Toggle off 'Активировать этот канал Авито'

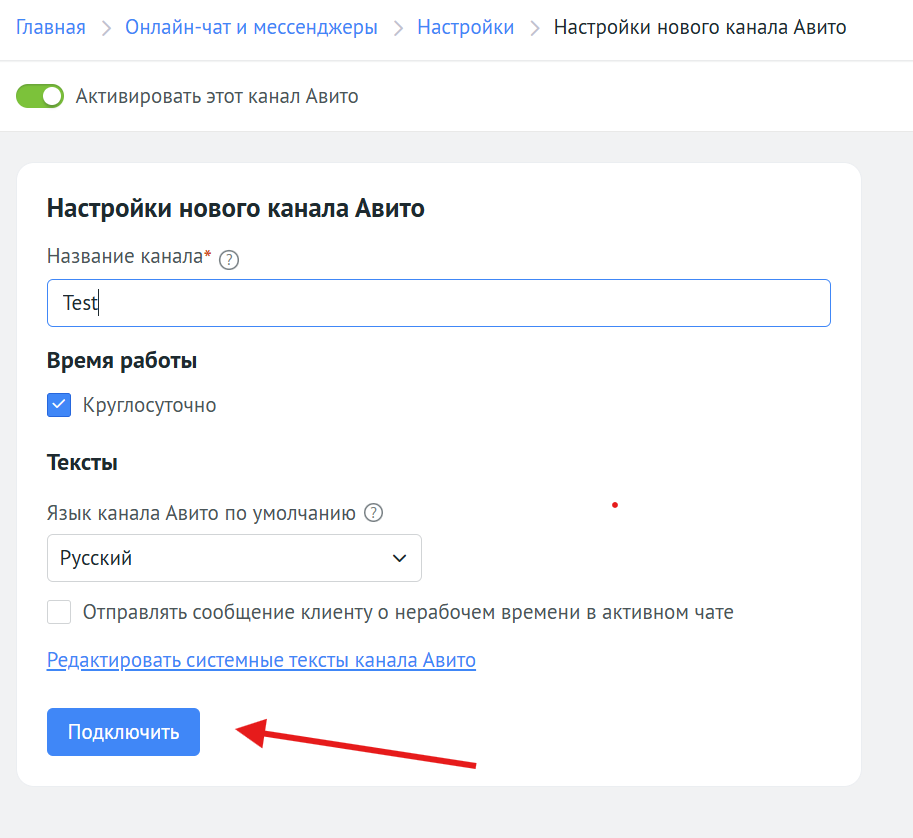[39, 96]
